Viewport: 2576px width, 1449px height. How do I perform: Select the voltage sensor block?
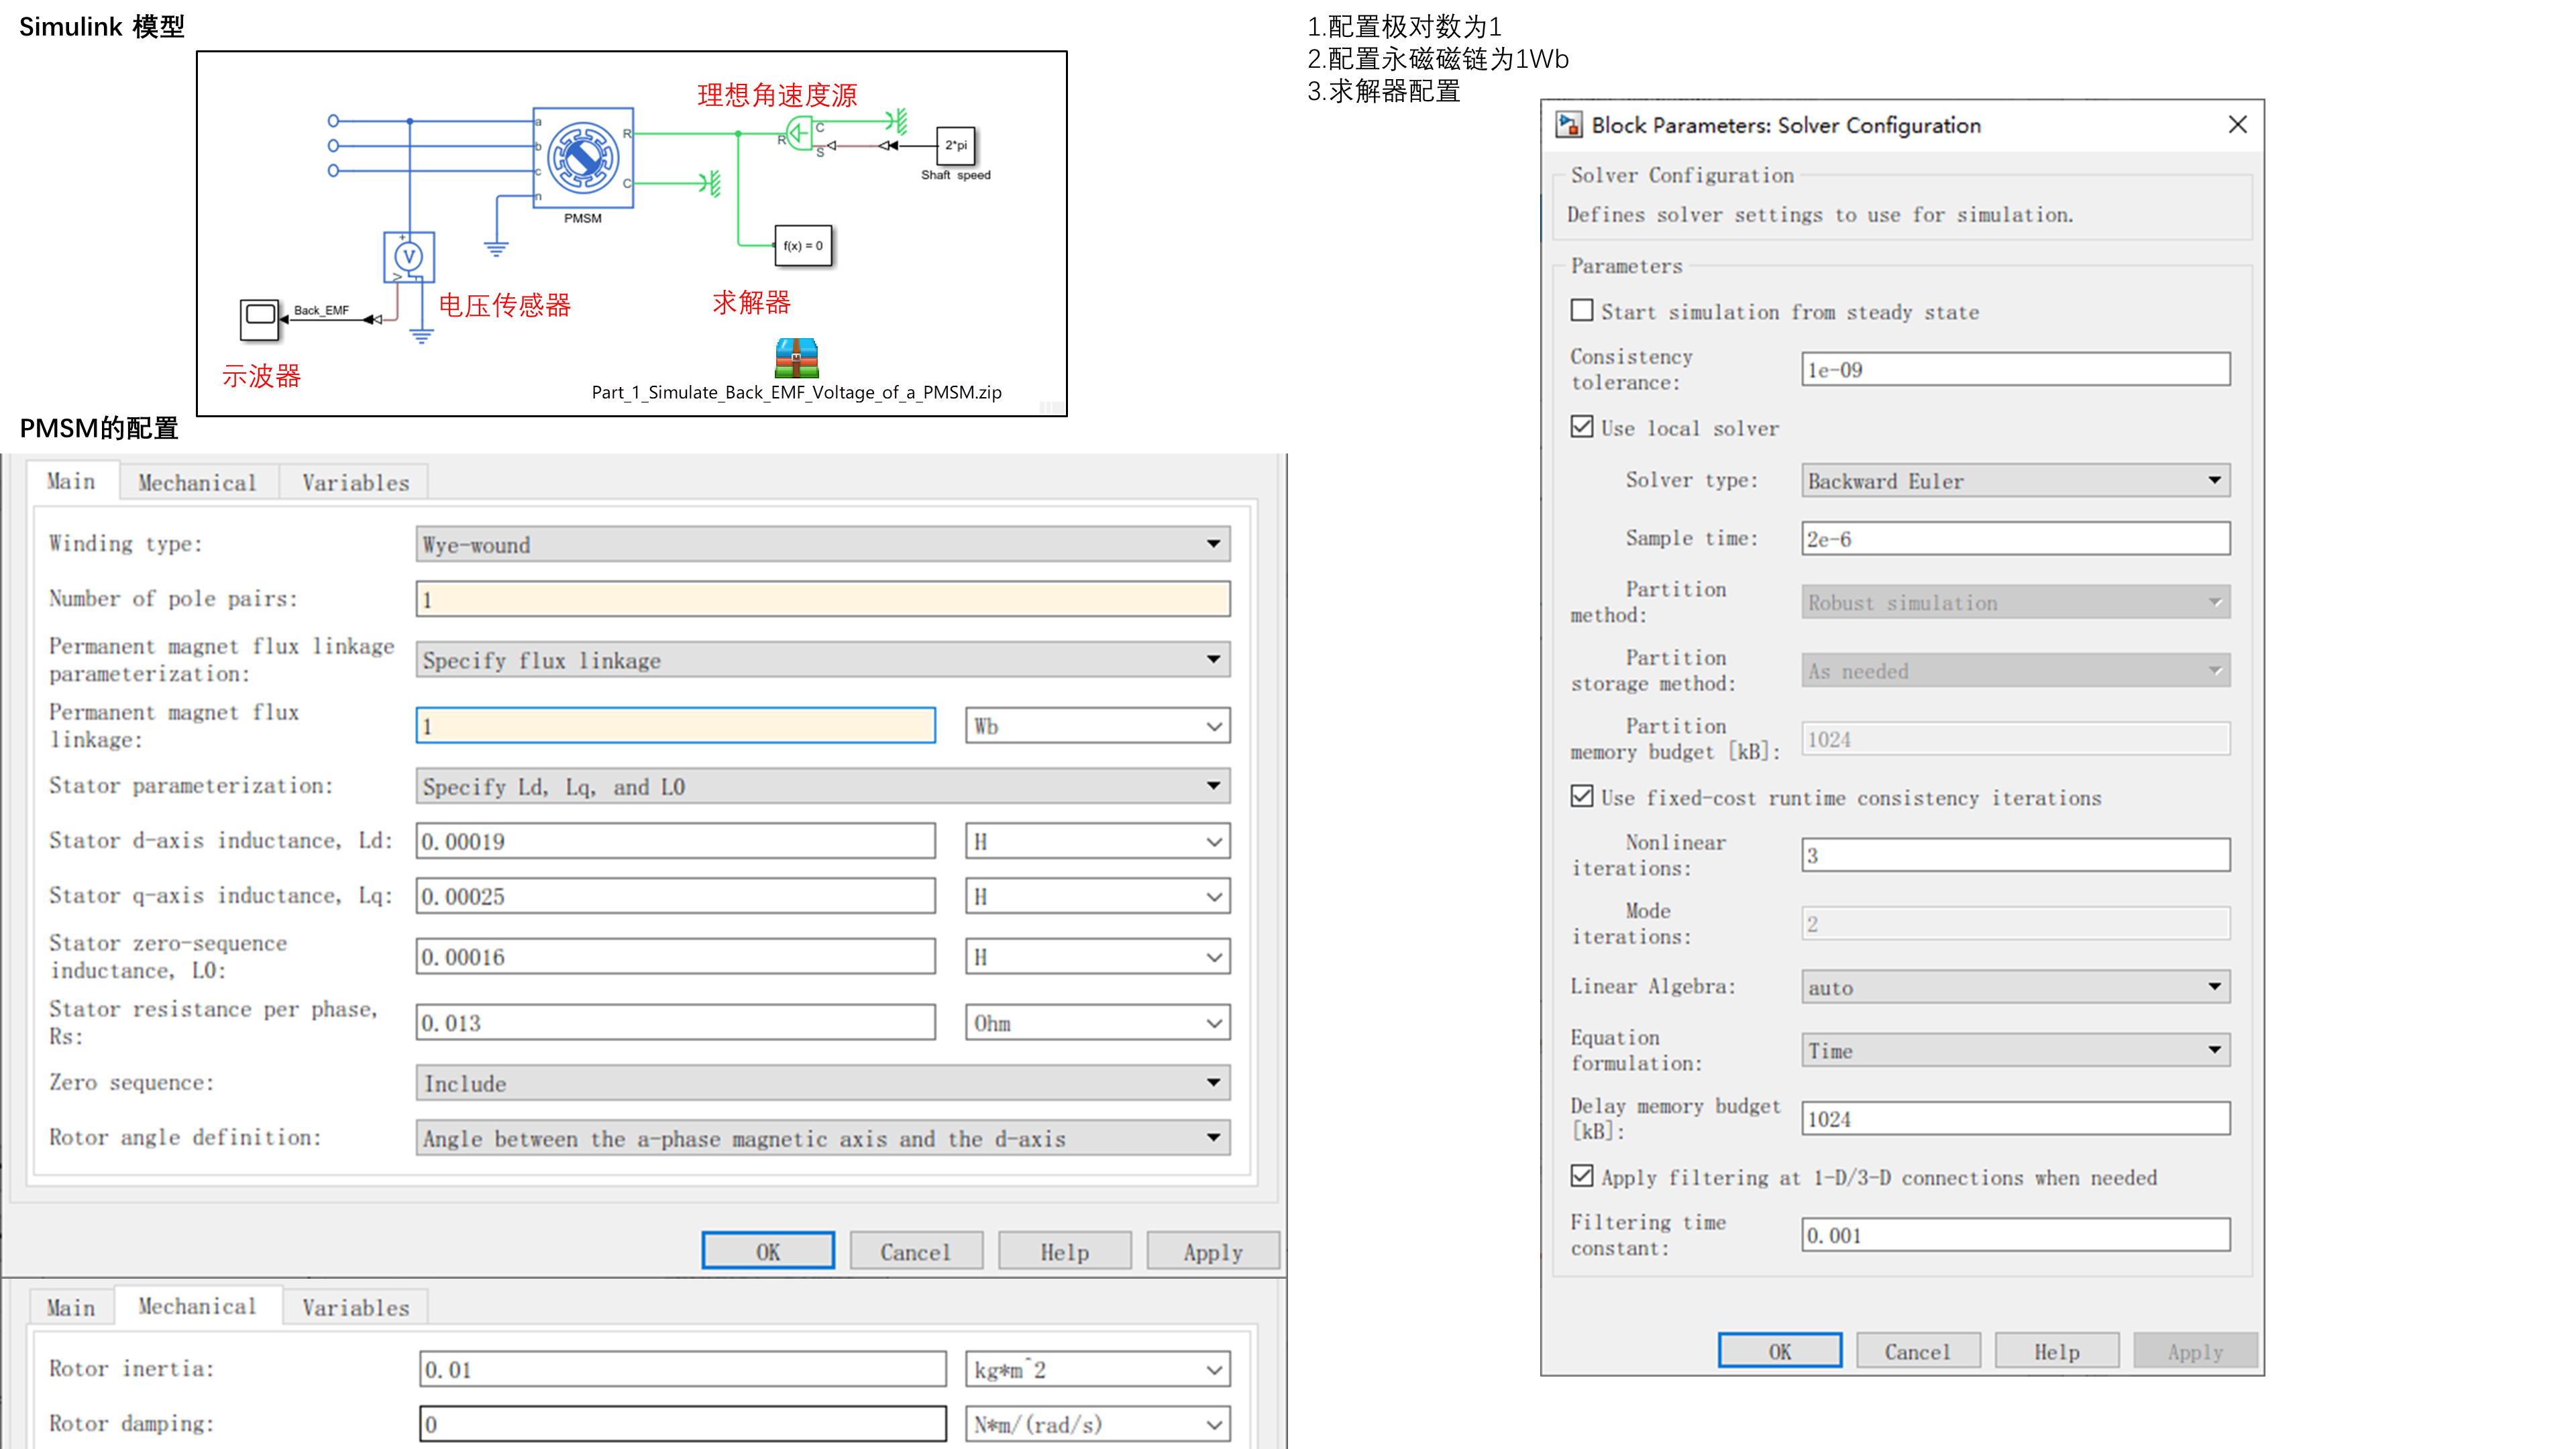(409, 259)
